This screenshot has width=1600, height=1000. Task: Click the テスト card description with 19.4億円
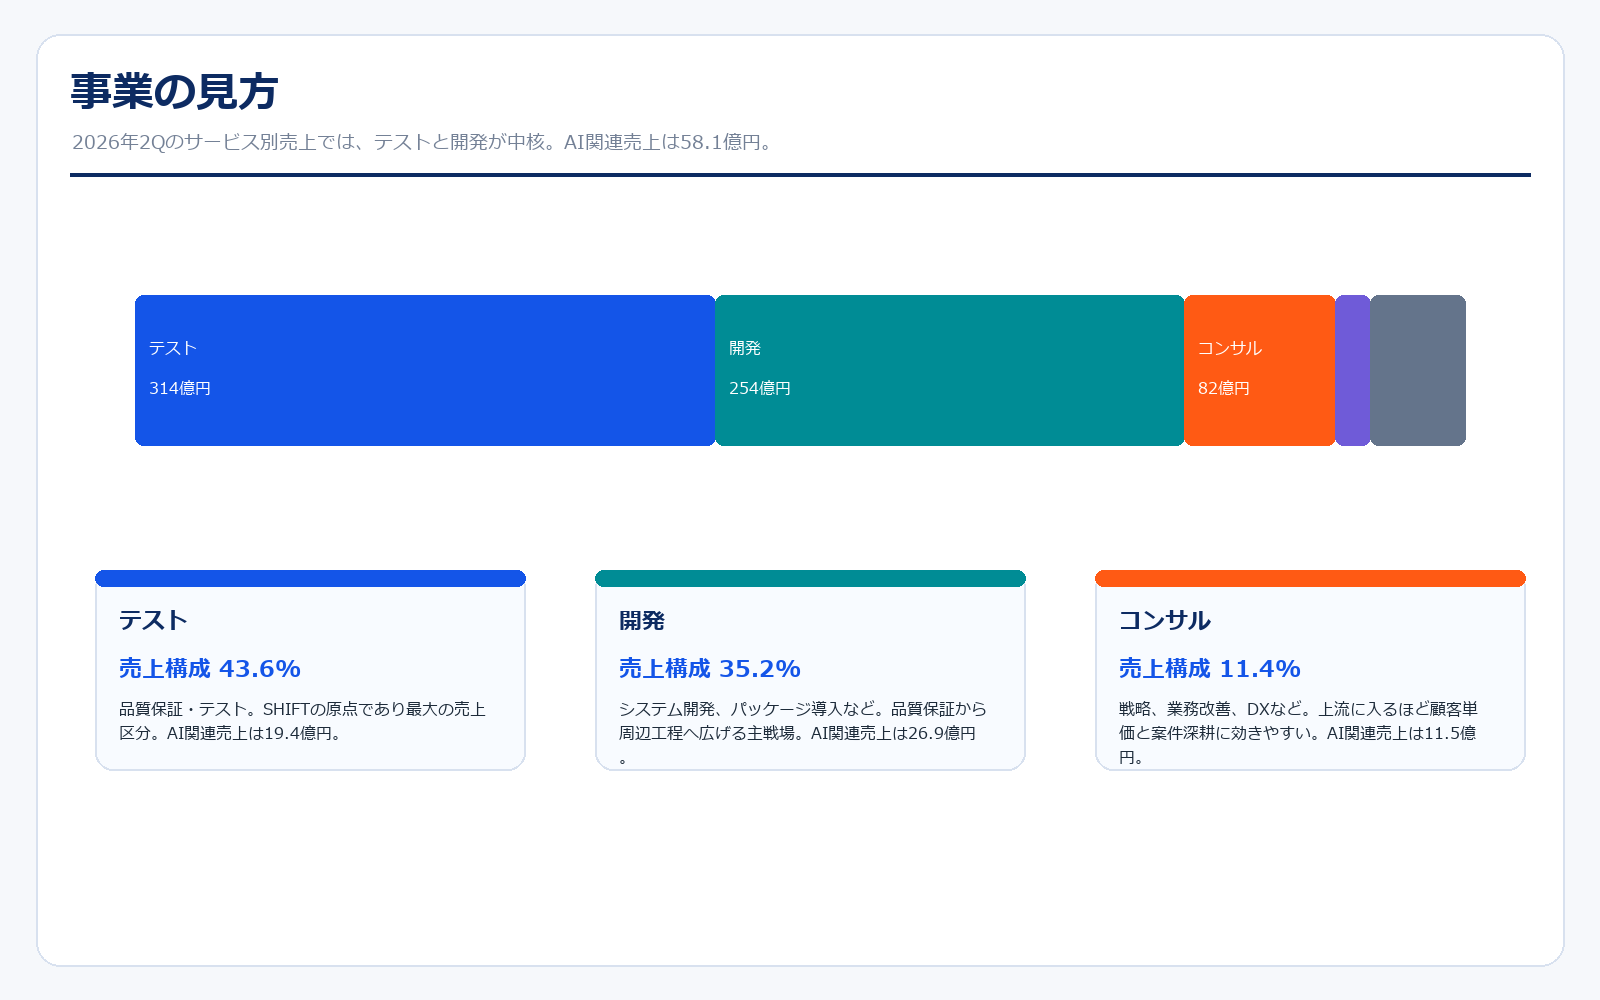tap(303, 721)
